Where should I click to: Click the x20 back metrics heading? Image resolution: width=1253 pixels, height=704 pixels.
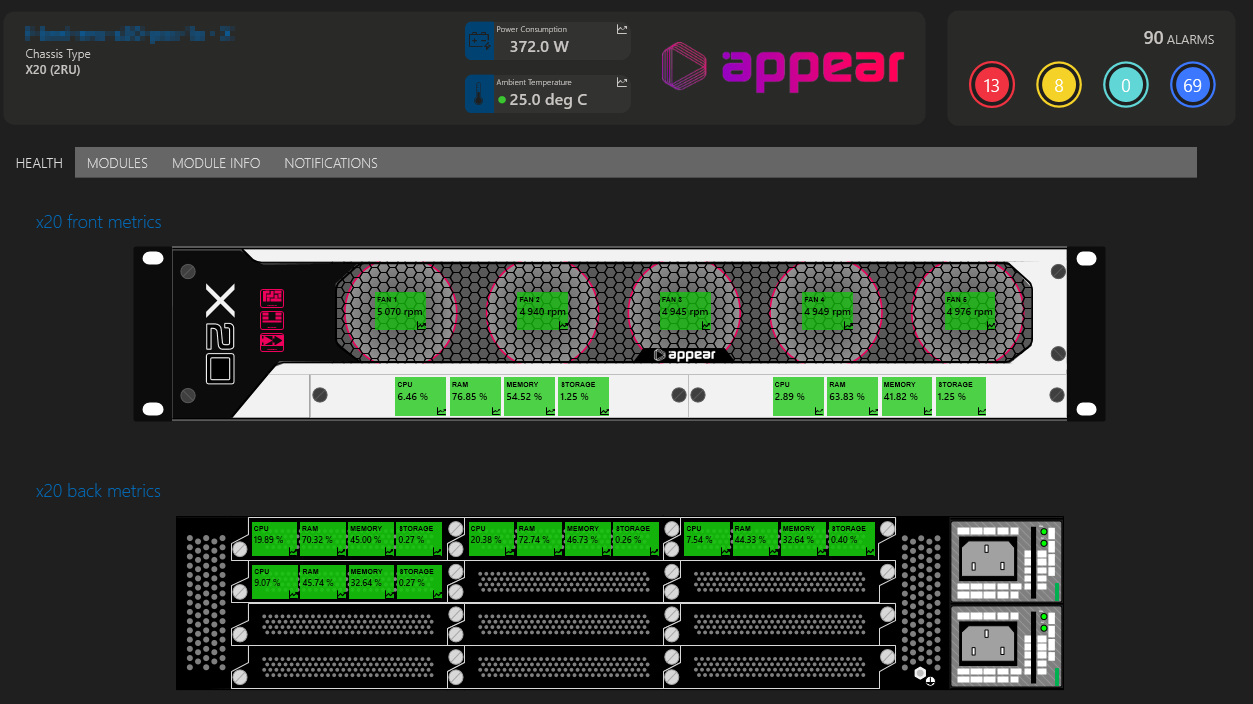(98, 491)
